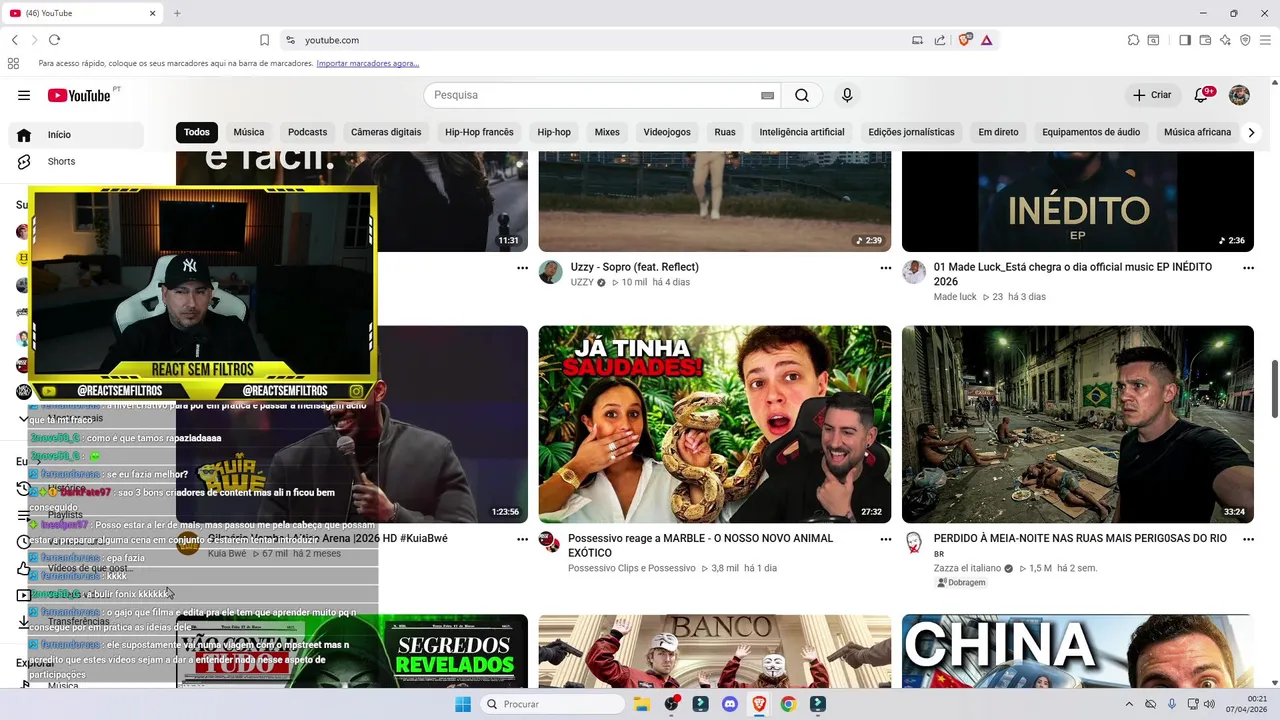This screenshot has height=720, width=1280.
Task: Open more options for PERDIDO À MEIA-NOITE video
Action: tap(1248, 539)
